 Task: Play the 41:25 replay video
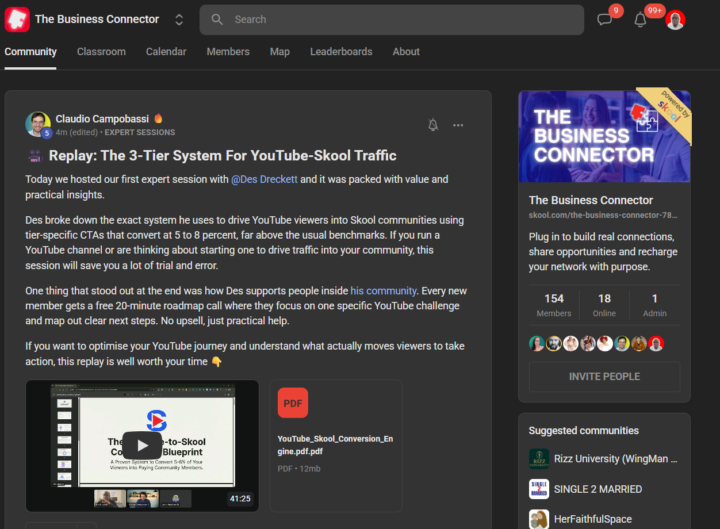point(142,445)
